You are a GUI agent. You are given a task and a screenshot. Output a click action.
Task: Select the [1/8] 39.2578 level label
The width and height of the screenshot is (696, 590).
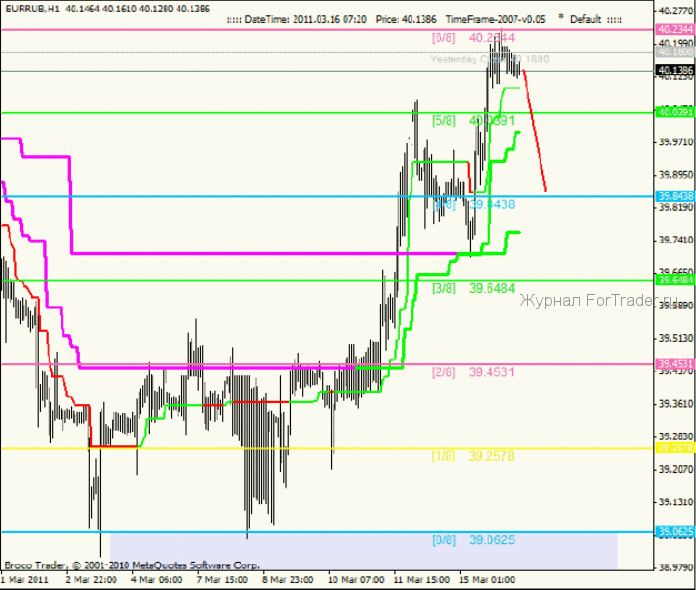(473, 456)
